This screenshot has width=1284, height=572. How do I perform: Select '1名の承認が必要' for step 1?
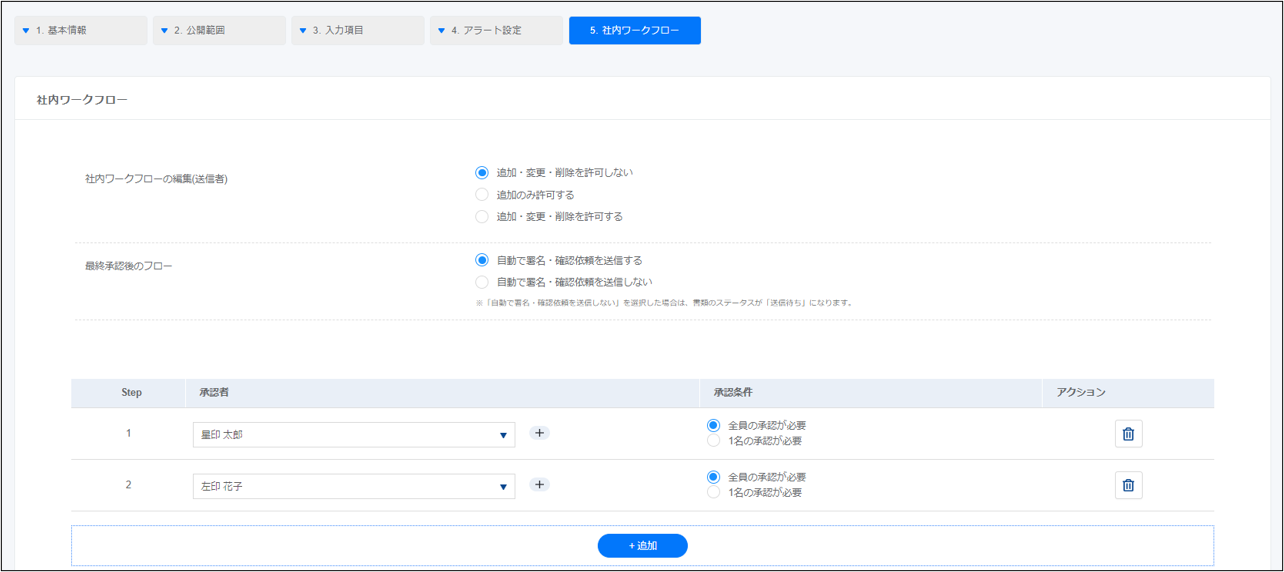click(x=713, y=440)
